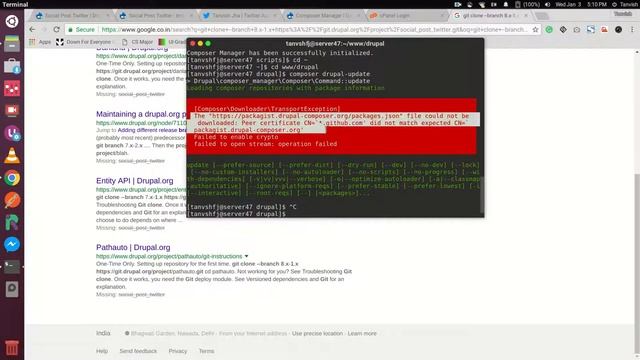Screen dimensions: 640x360
Task: Open the CS Major bookmark
Action: [137, 42]
